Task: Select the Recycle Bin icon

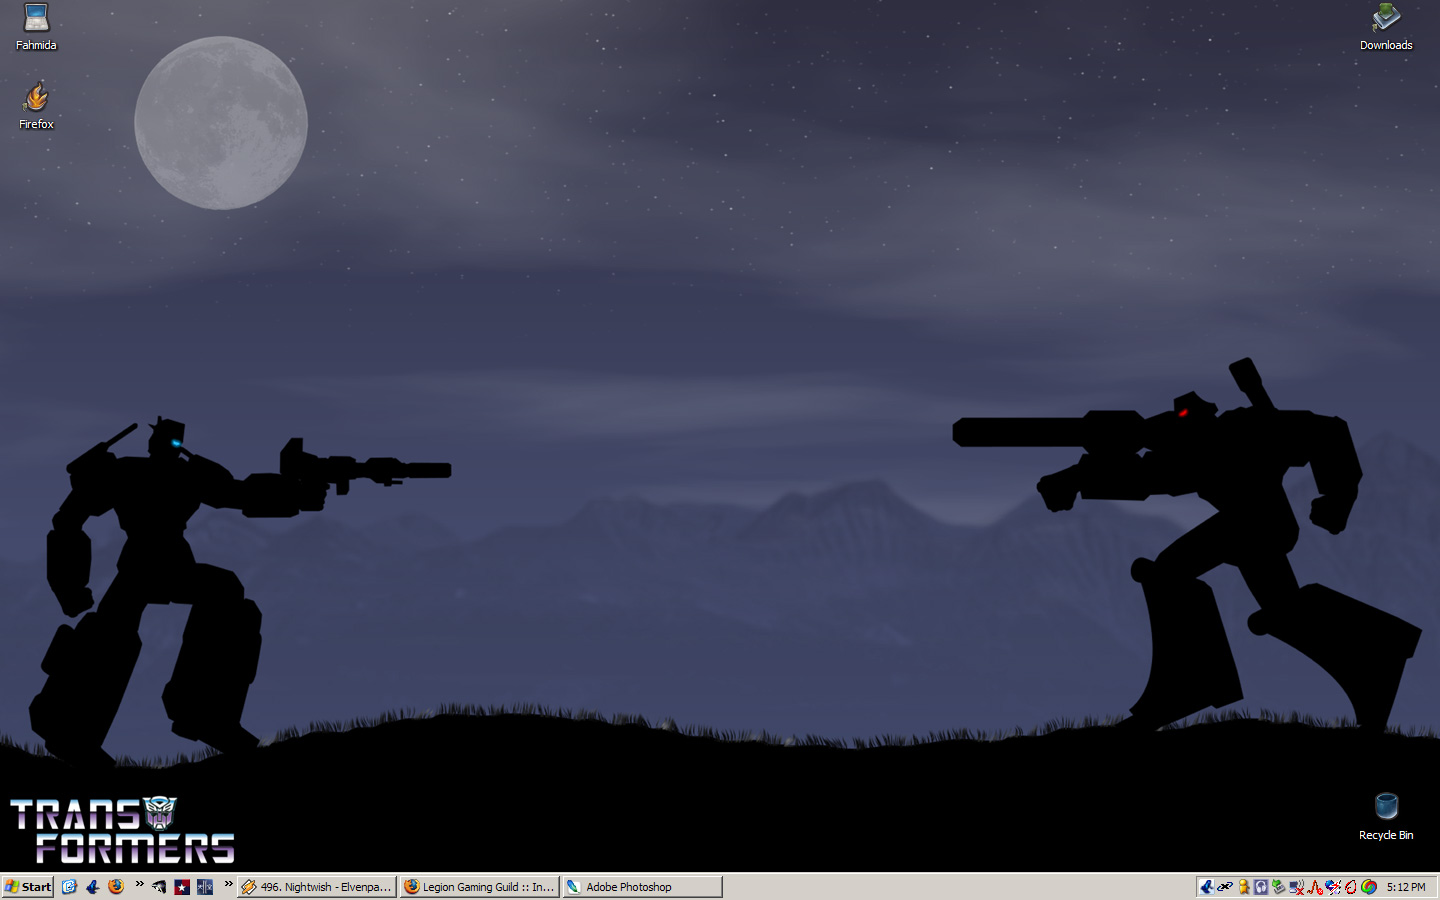Action: [x=1386, y=816]
